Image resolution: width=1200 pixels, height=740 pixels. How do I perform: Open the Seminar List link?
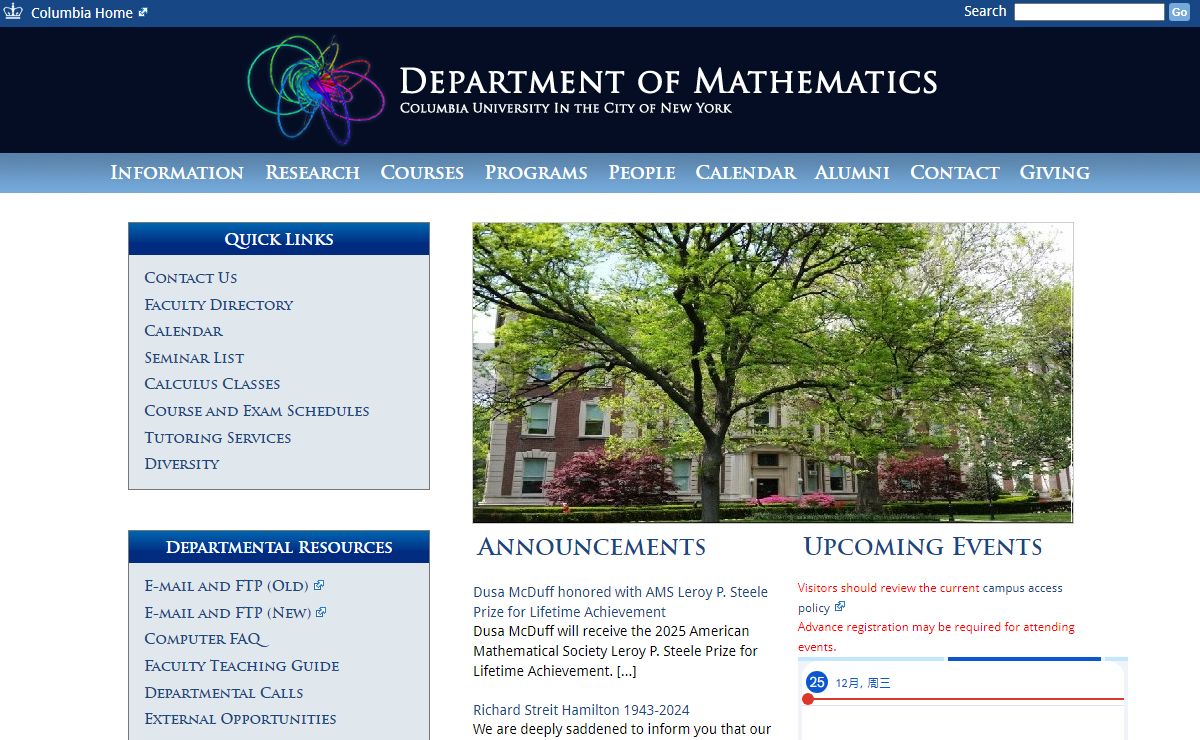pos(194,358)
